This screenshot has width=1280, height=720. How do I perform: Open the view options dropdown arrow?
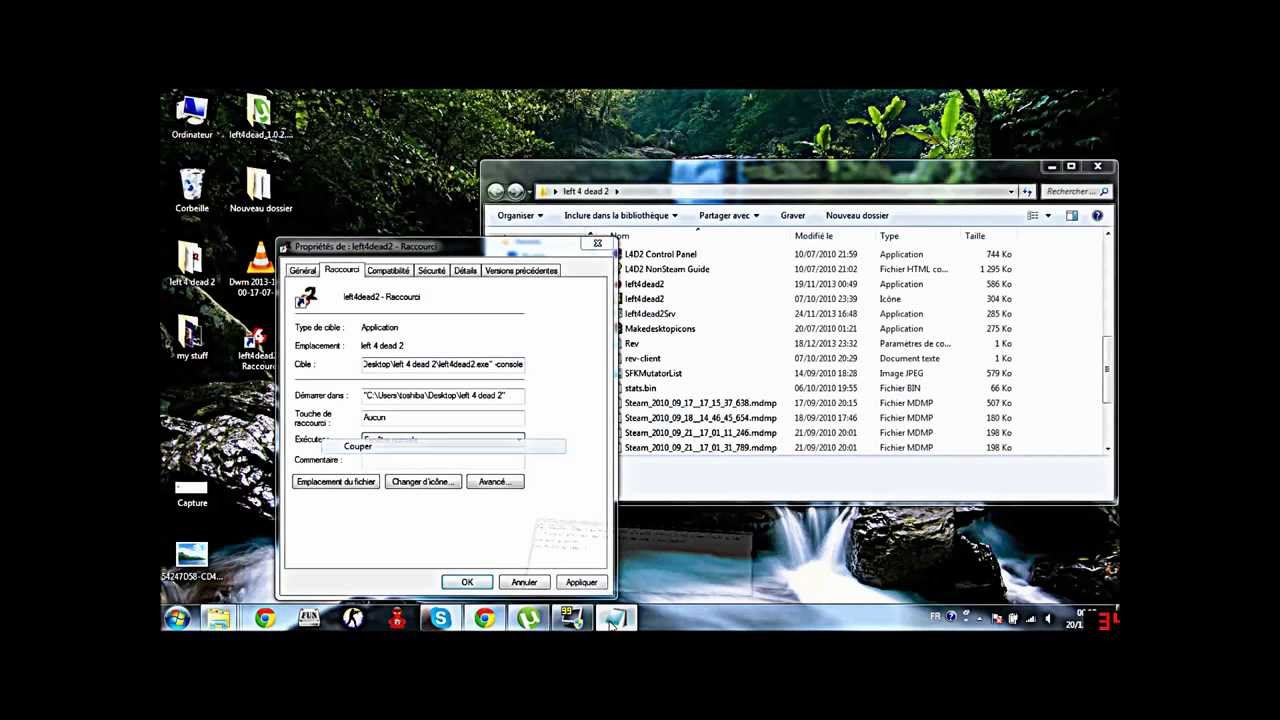click(1047, 215)
